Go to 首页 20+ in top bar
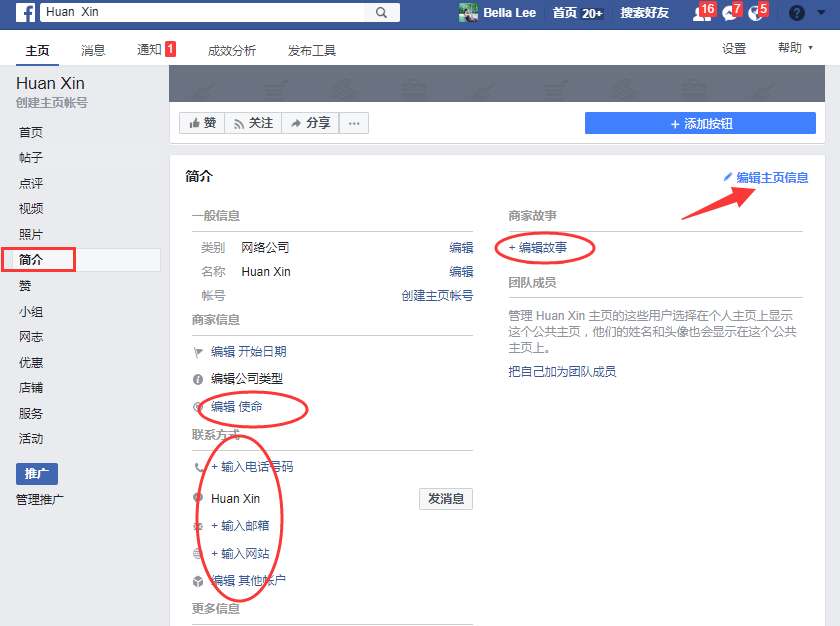Viewport: 840px width, 626px height. coord(578,13)
